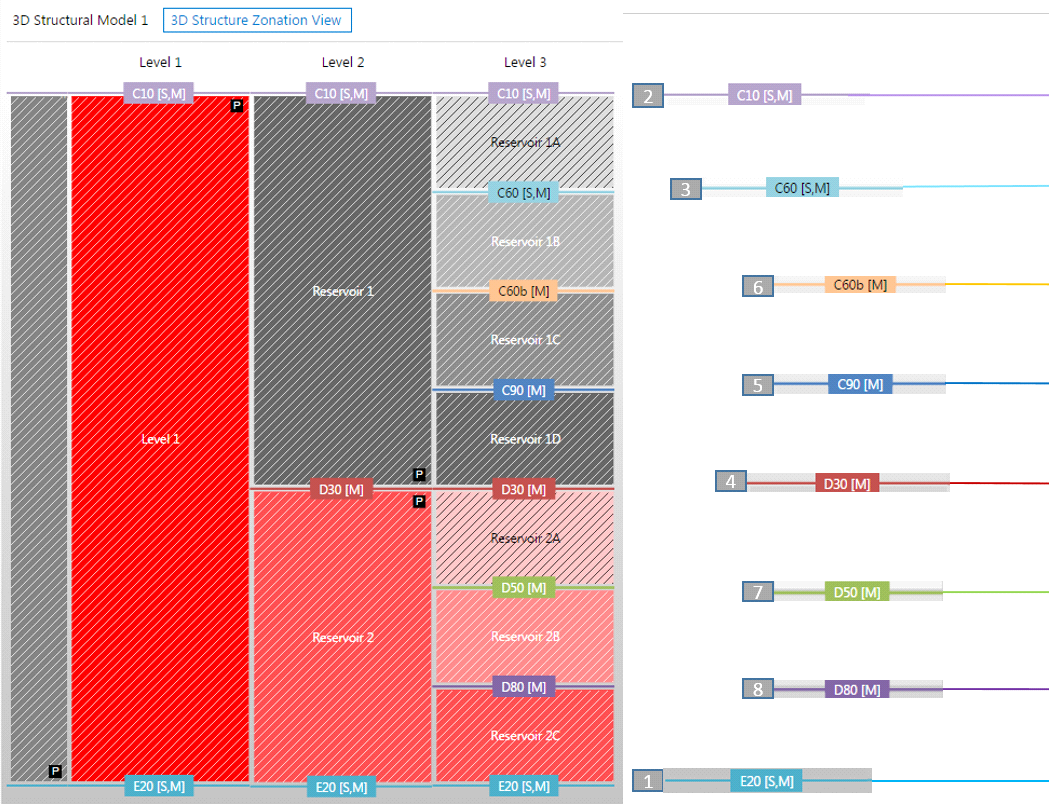Click the number 1 badge beside E20 horizon

point(649,780)
